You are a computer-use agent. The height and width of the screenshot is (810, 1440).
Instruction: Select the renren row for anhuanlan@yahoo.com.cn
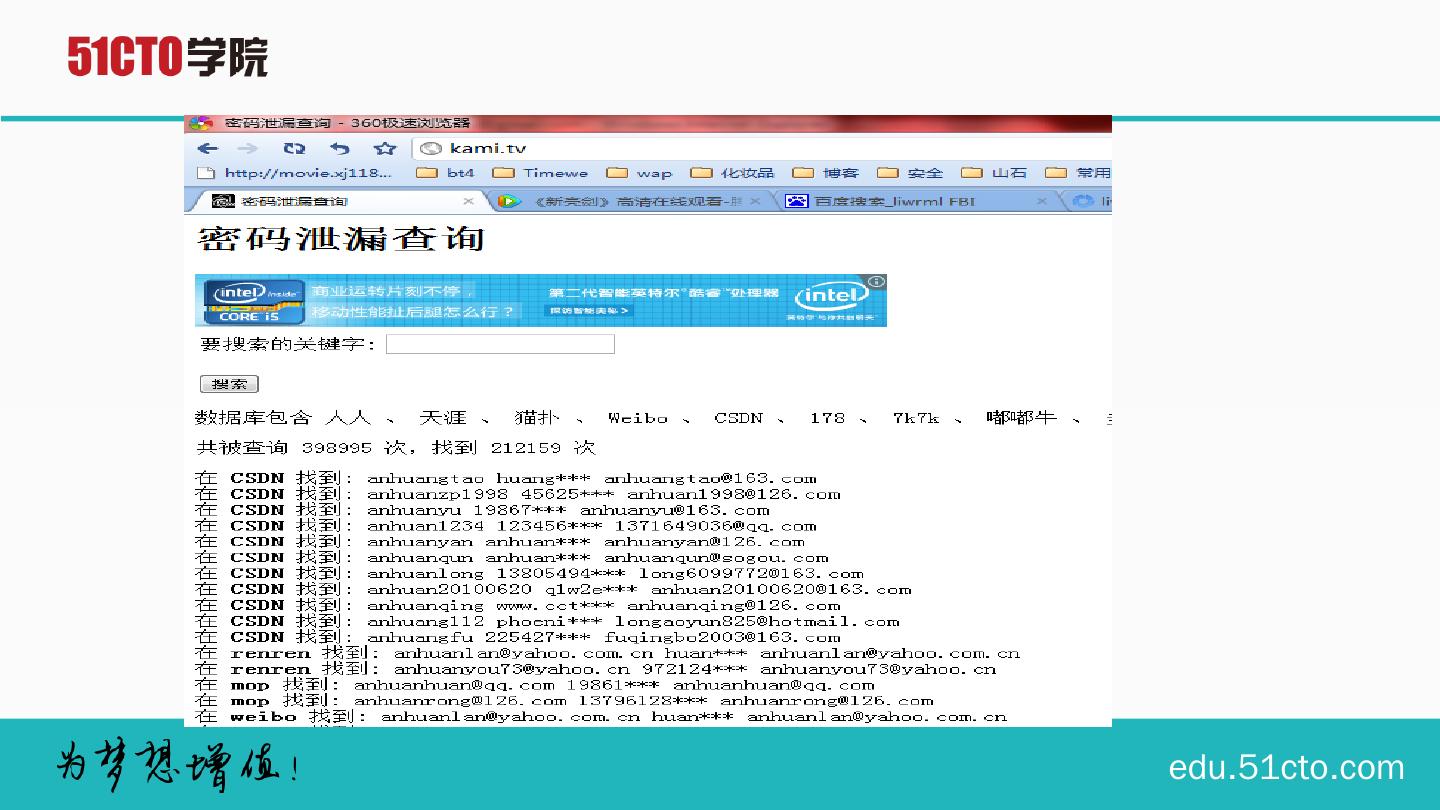pos(607,653)
